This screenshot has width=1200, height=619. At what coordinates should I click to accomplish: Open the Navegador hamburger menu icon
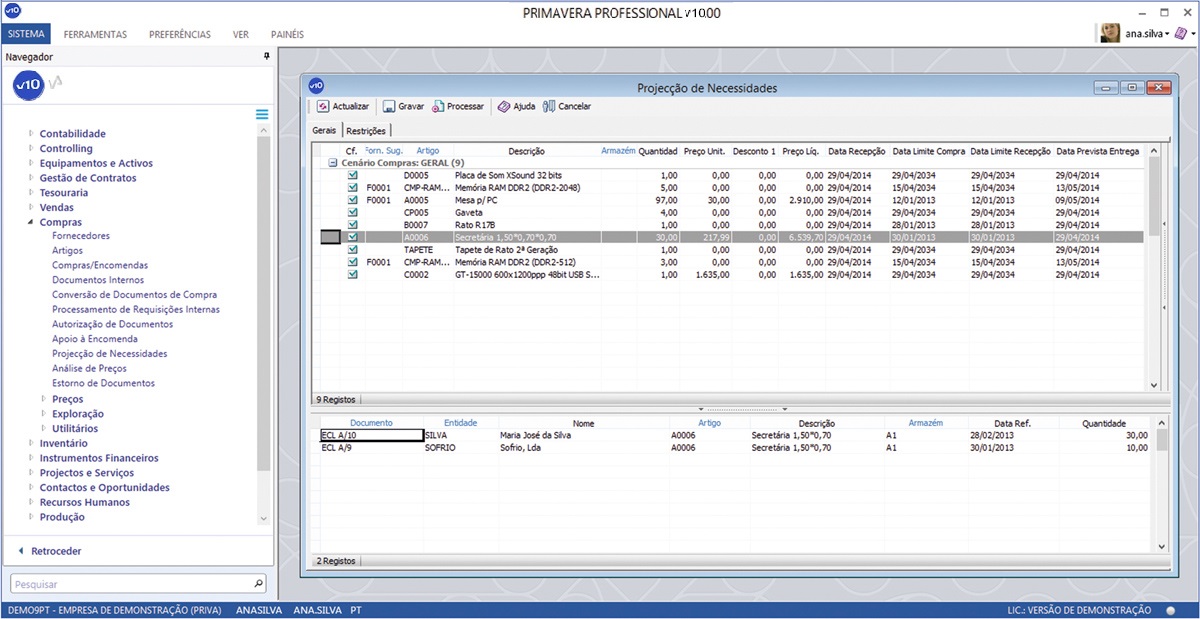[262, 114]
